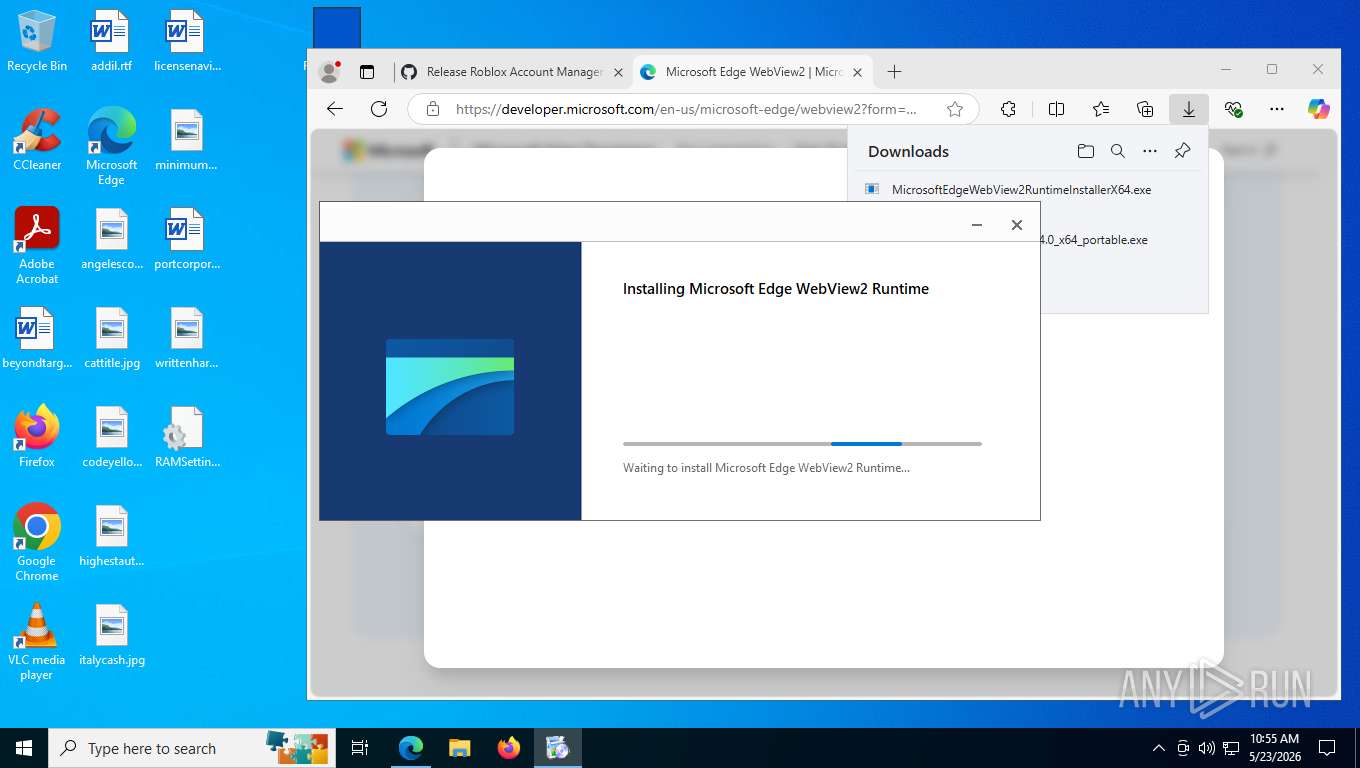Select the addil.rtf desktop file
The width and height of the screenshot is (1360, 768).
tap(111, 41)
